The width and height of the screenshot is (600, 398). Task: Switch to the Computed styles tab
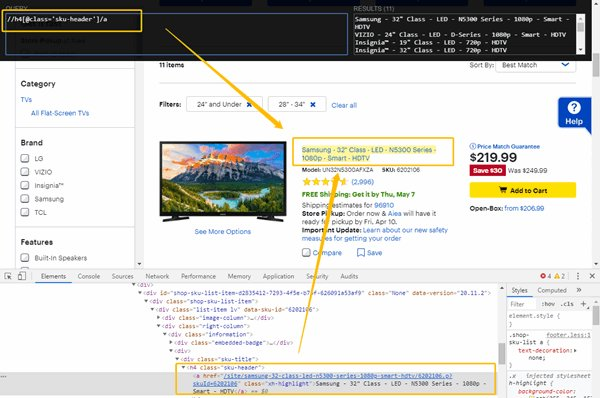pyautogui.click(x=552, y=290)
